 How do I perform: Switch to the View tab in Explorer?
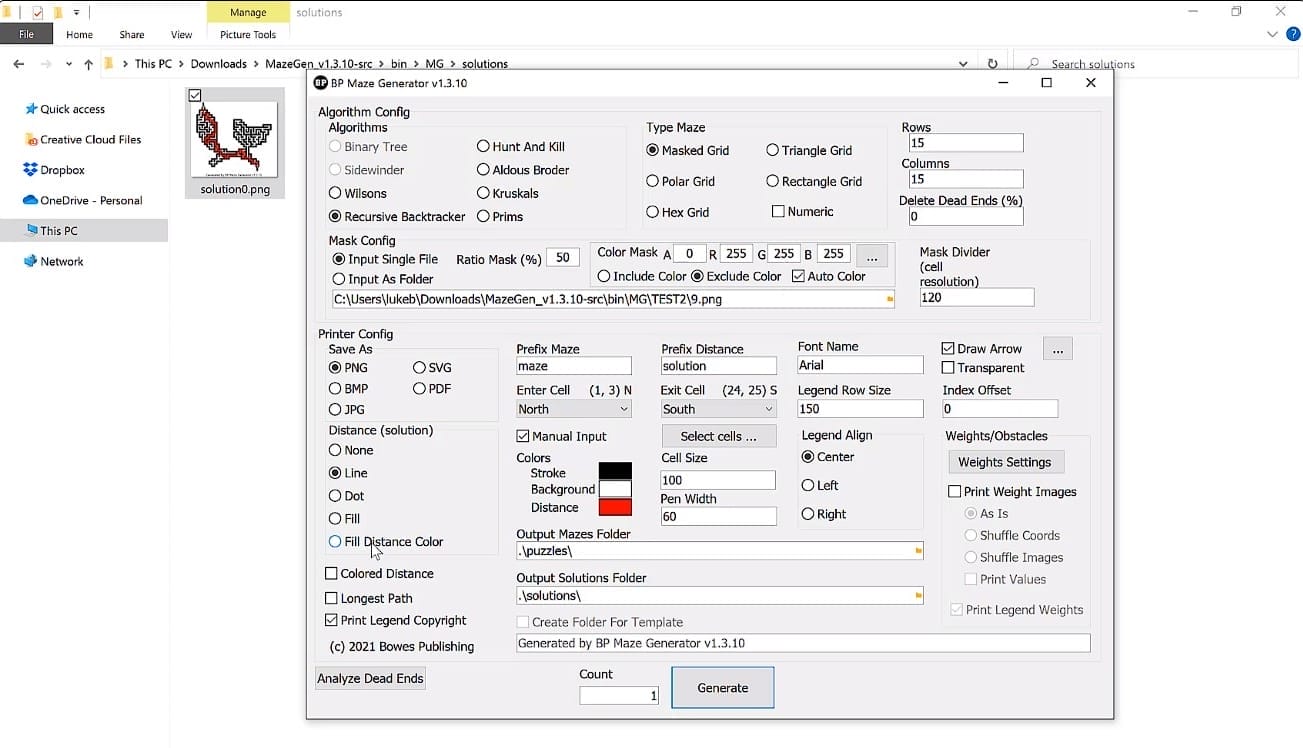[180, 34]
